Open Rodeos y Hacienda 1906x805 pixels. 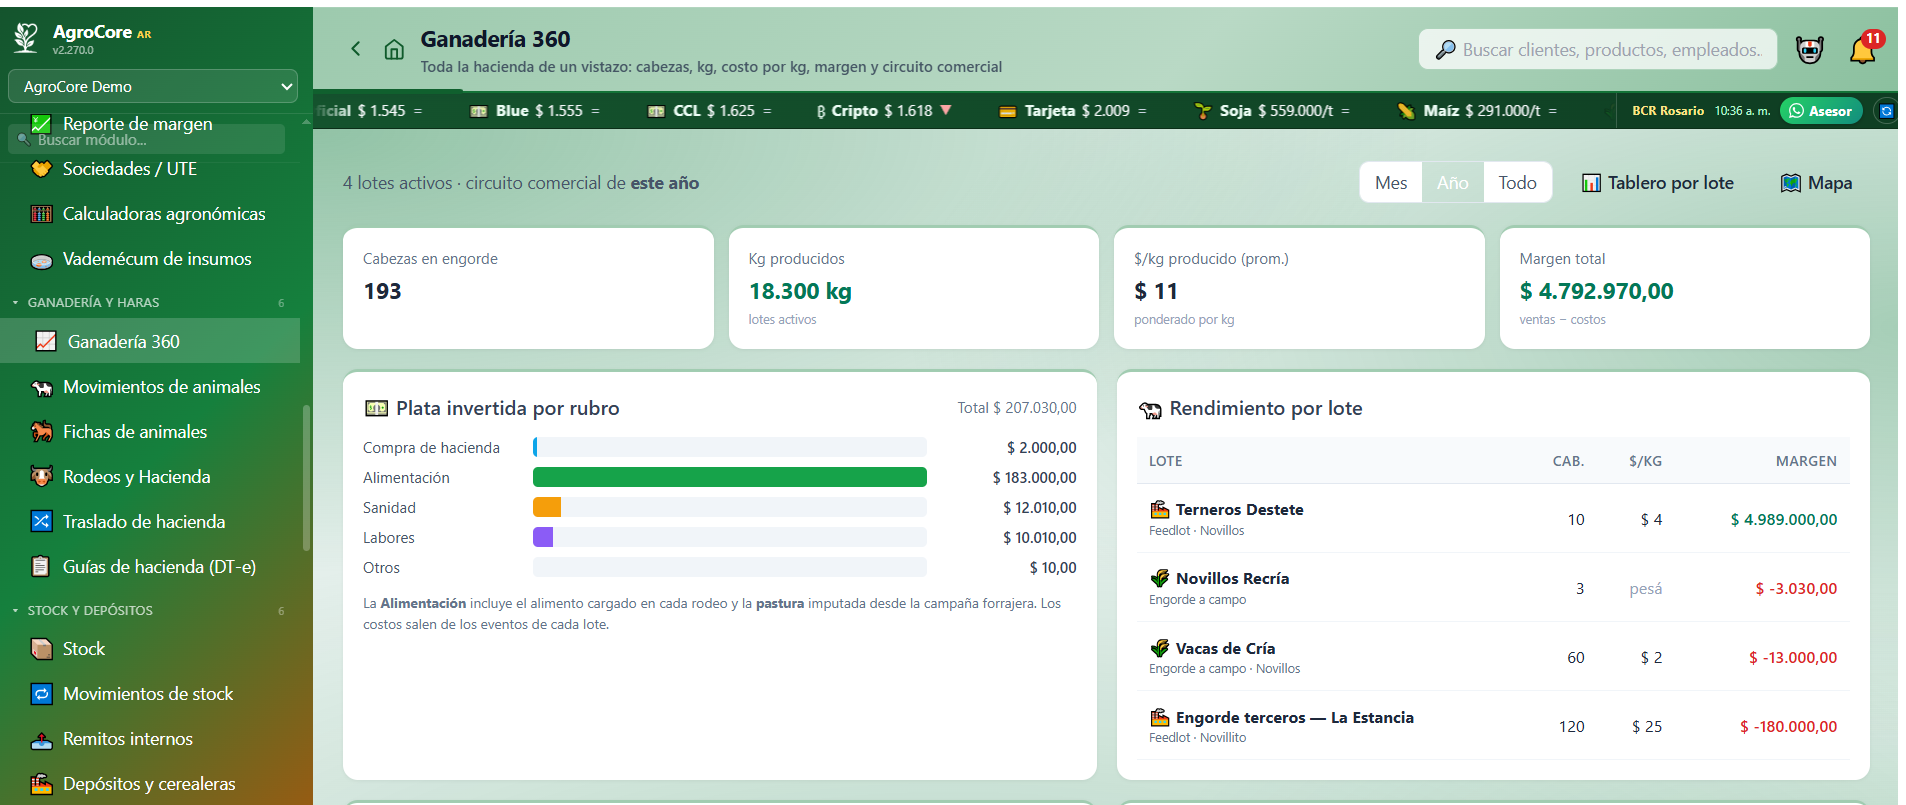(150, 477)
